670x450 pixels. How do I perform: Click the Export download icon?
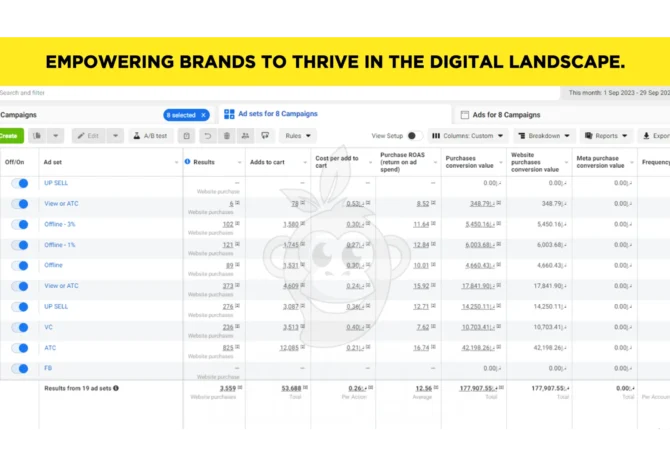tap(646, 136)
